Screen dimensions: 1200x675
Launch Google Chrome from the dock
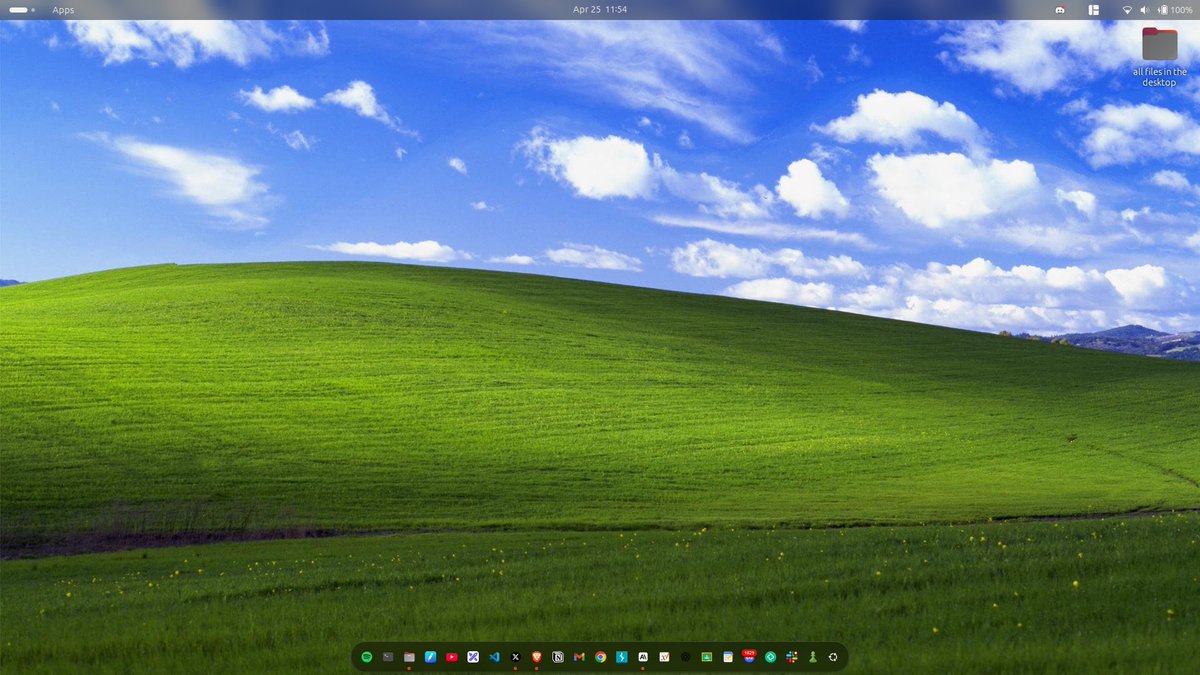point(601,657)
